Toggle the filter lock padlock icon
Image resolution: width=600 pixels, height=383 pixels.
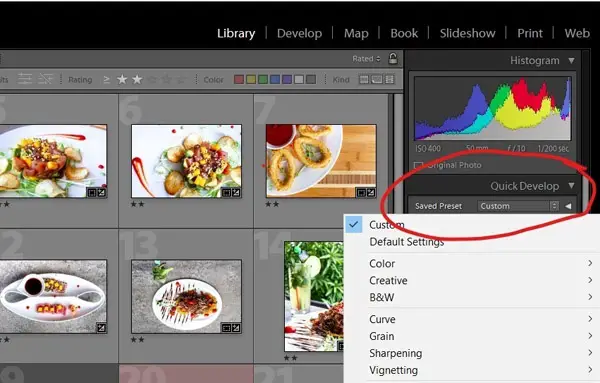[393, 59]
